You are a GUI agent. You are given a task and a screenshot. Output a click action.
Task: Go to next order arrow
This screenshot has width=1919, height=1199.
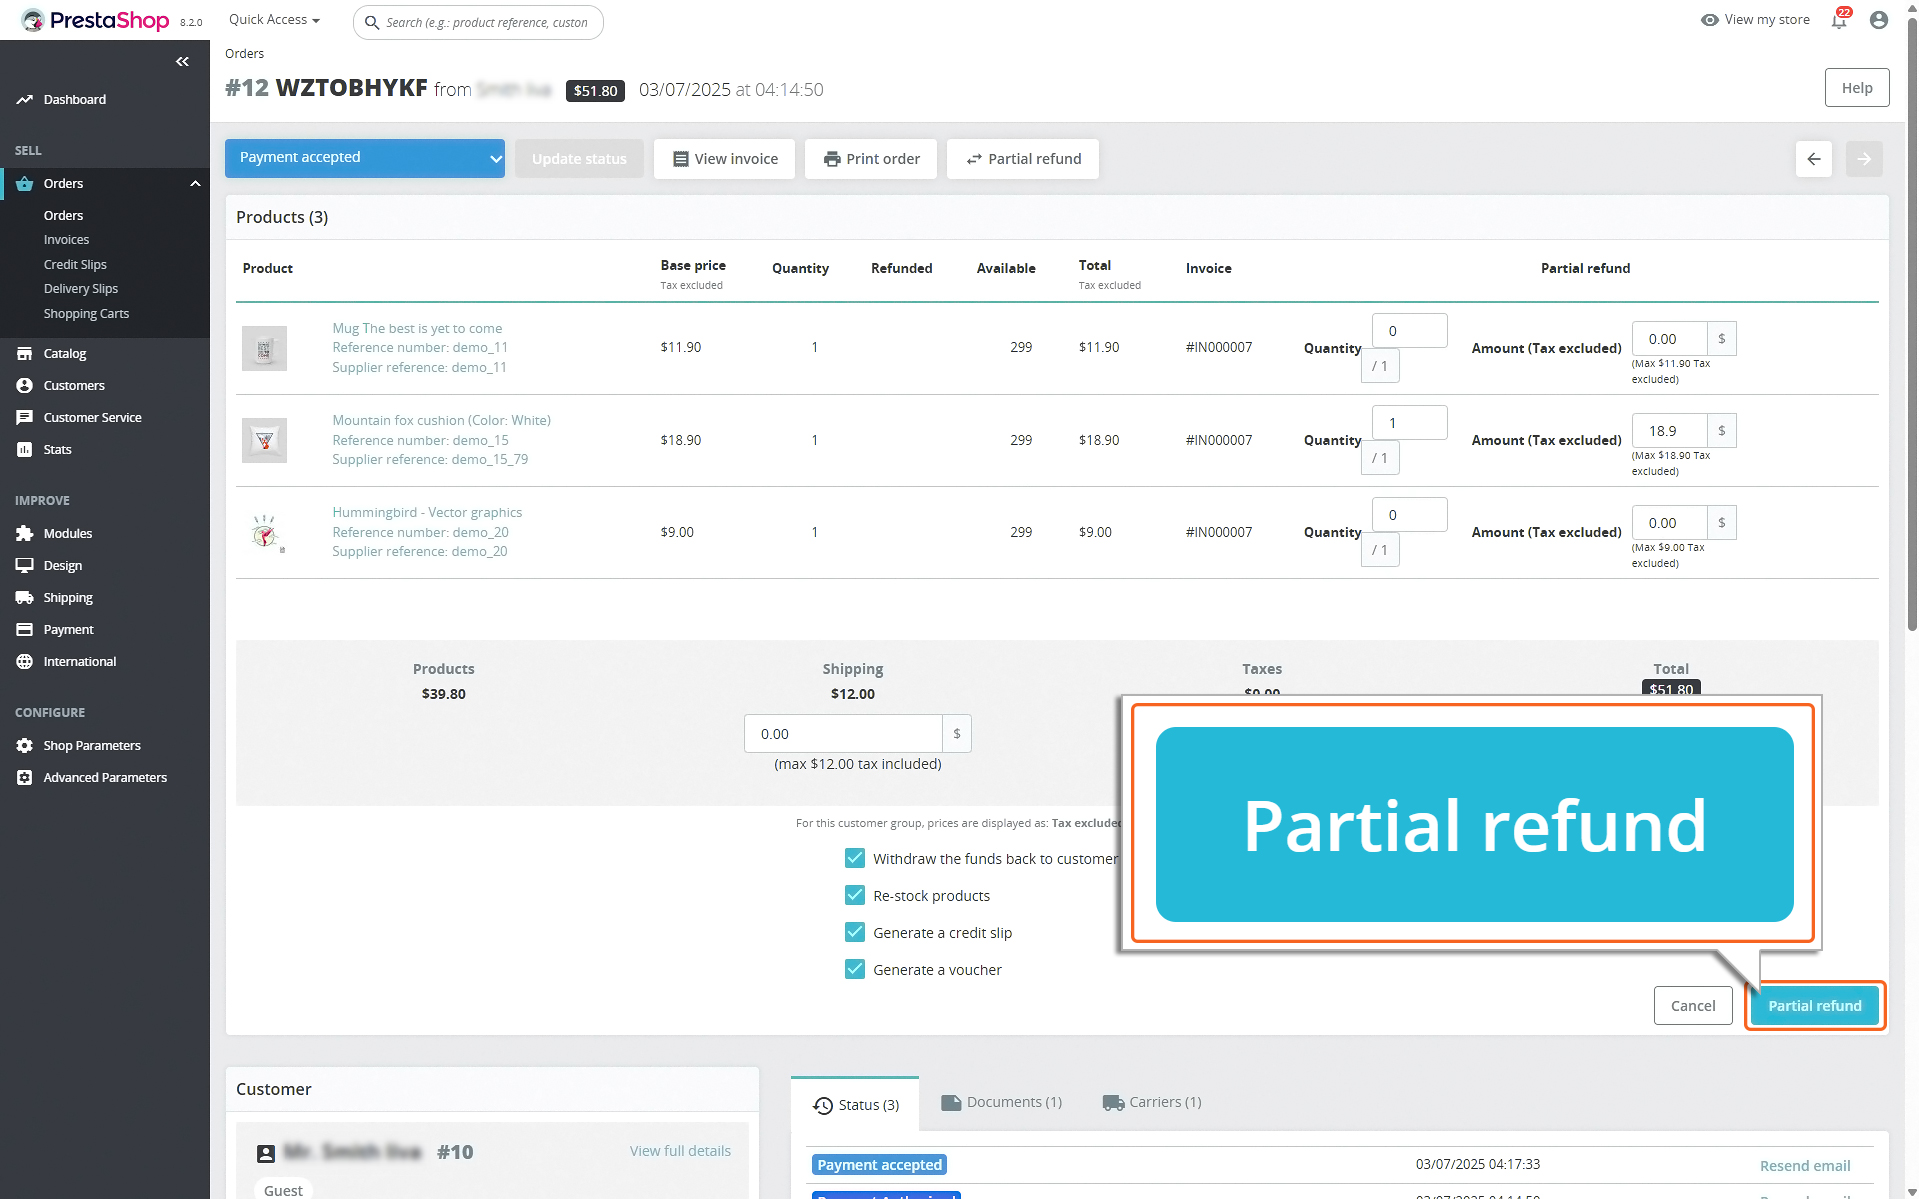pyautogui.click(x=1864, y=159)
